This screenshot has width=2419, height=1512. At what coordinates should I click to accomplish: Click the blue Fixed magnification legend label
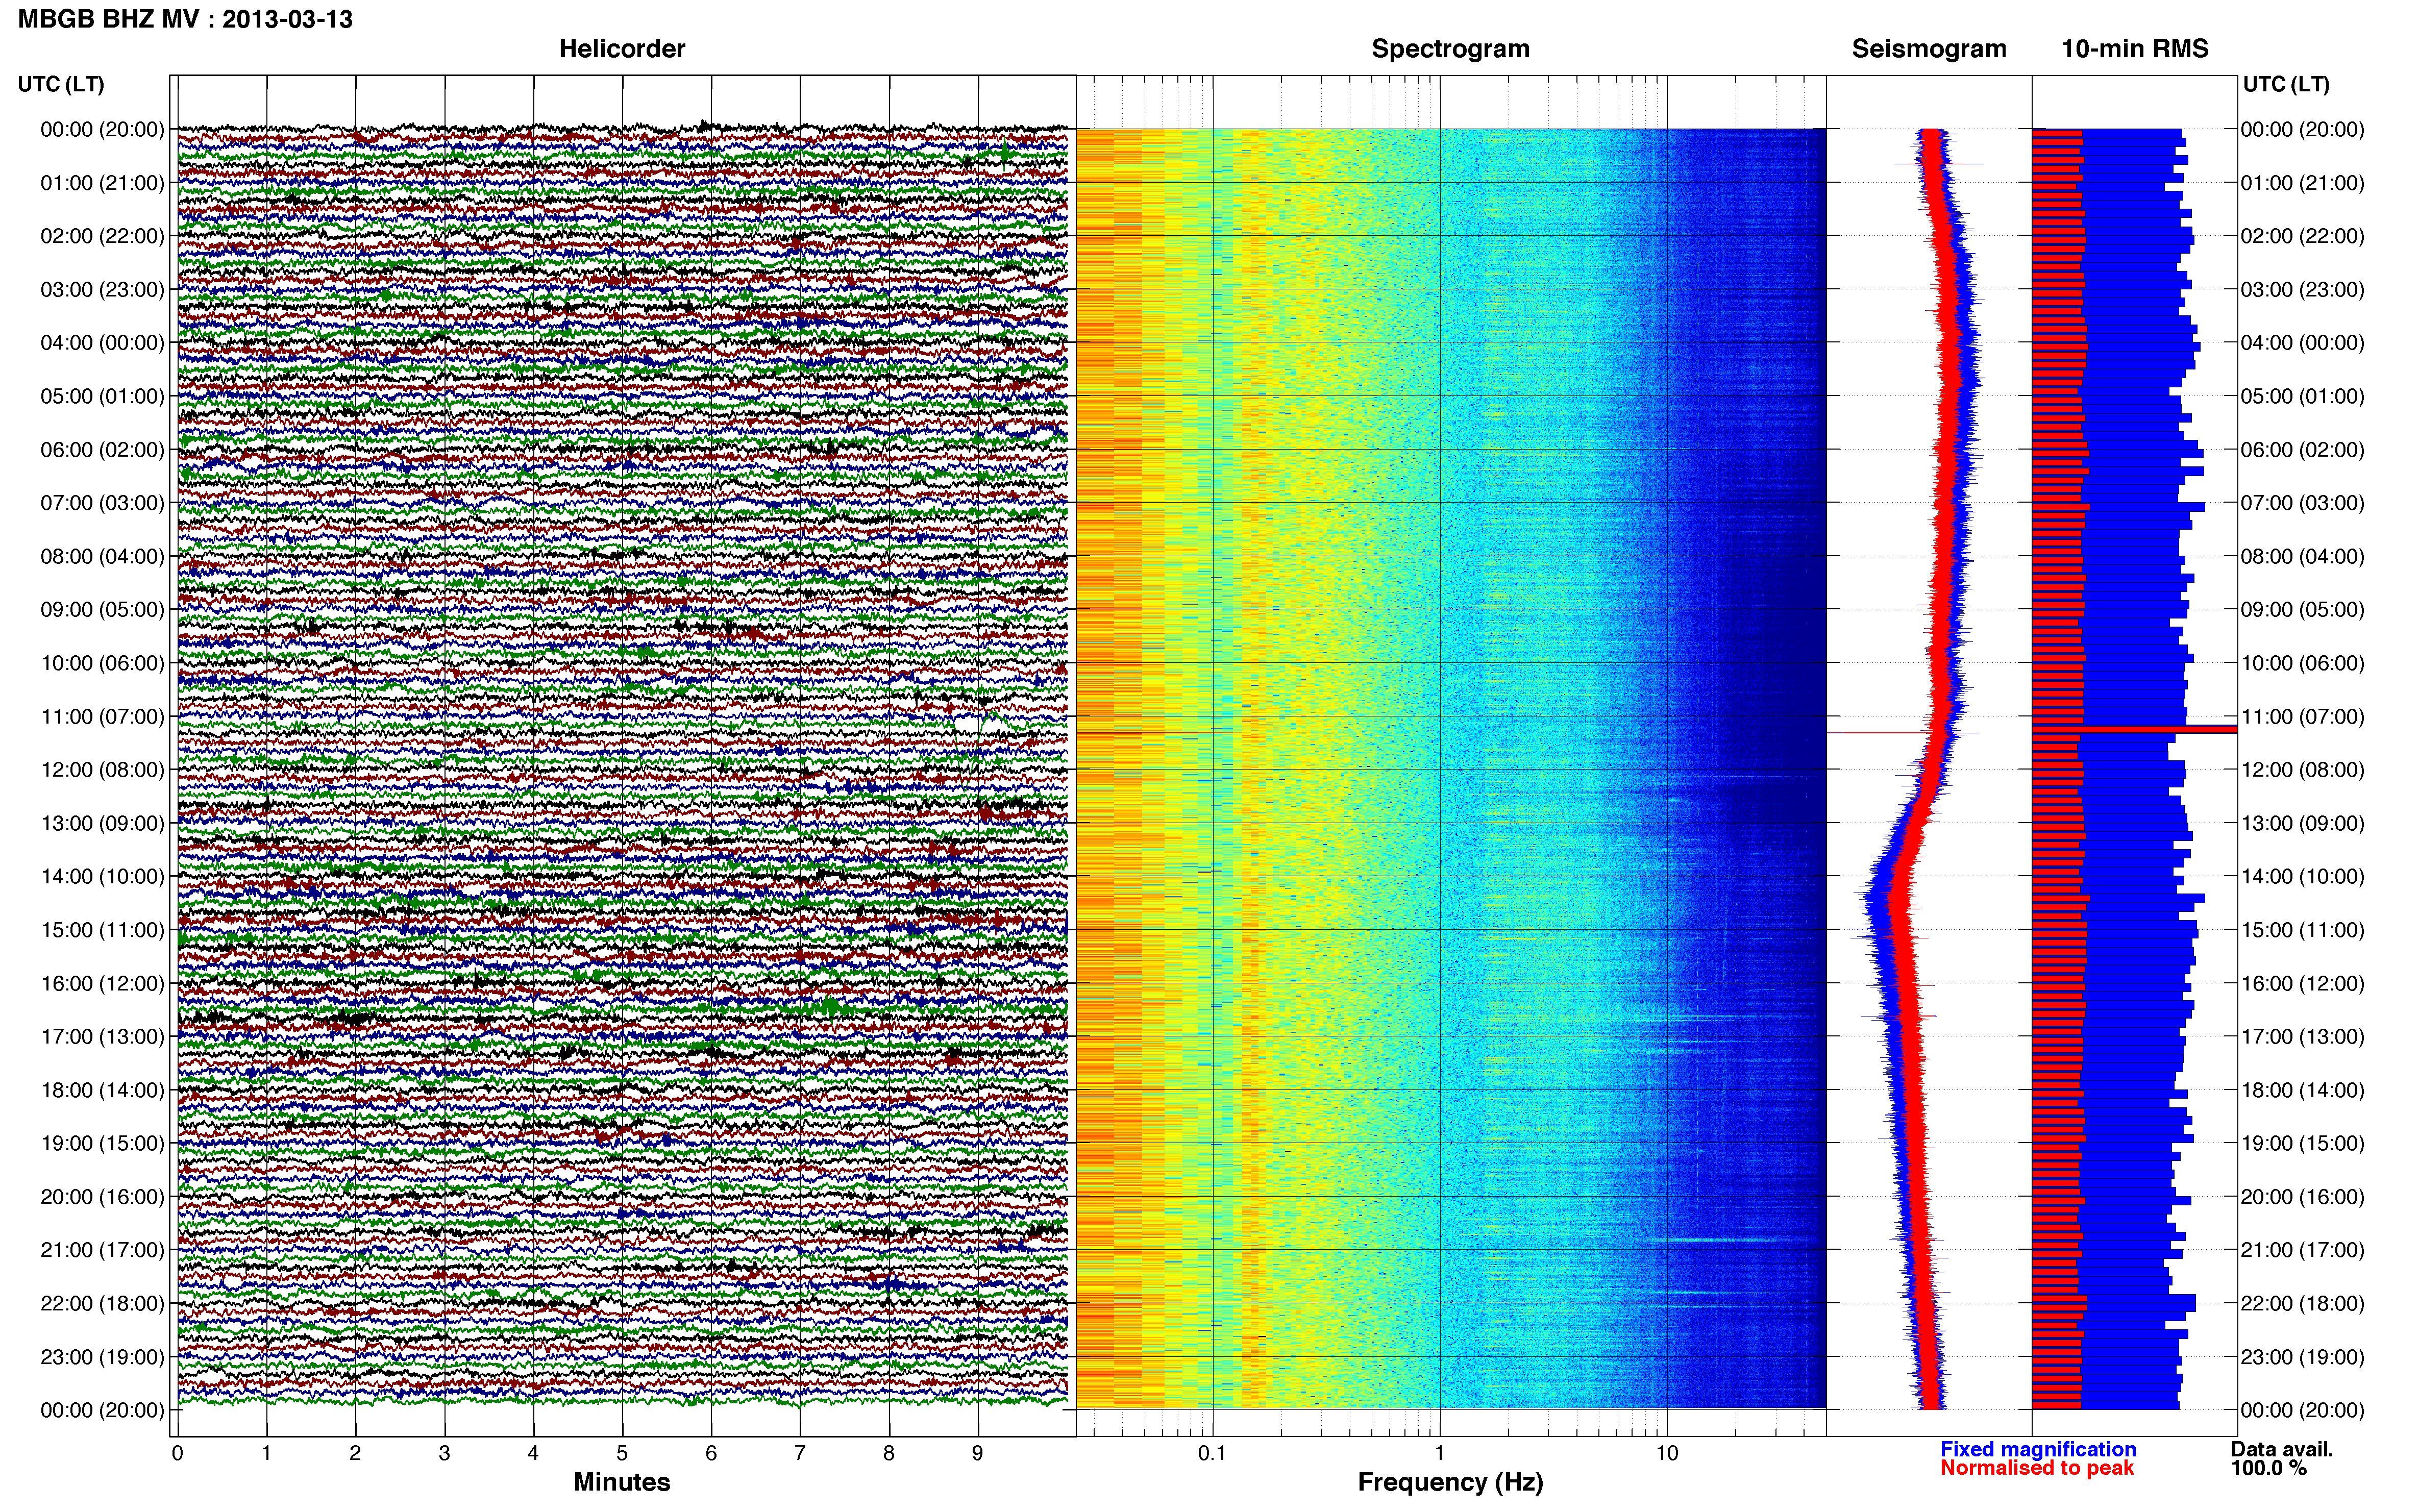pos(2038,1449)
